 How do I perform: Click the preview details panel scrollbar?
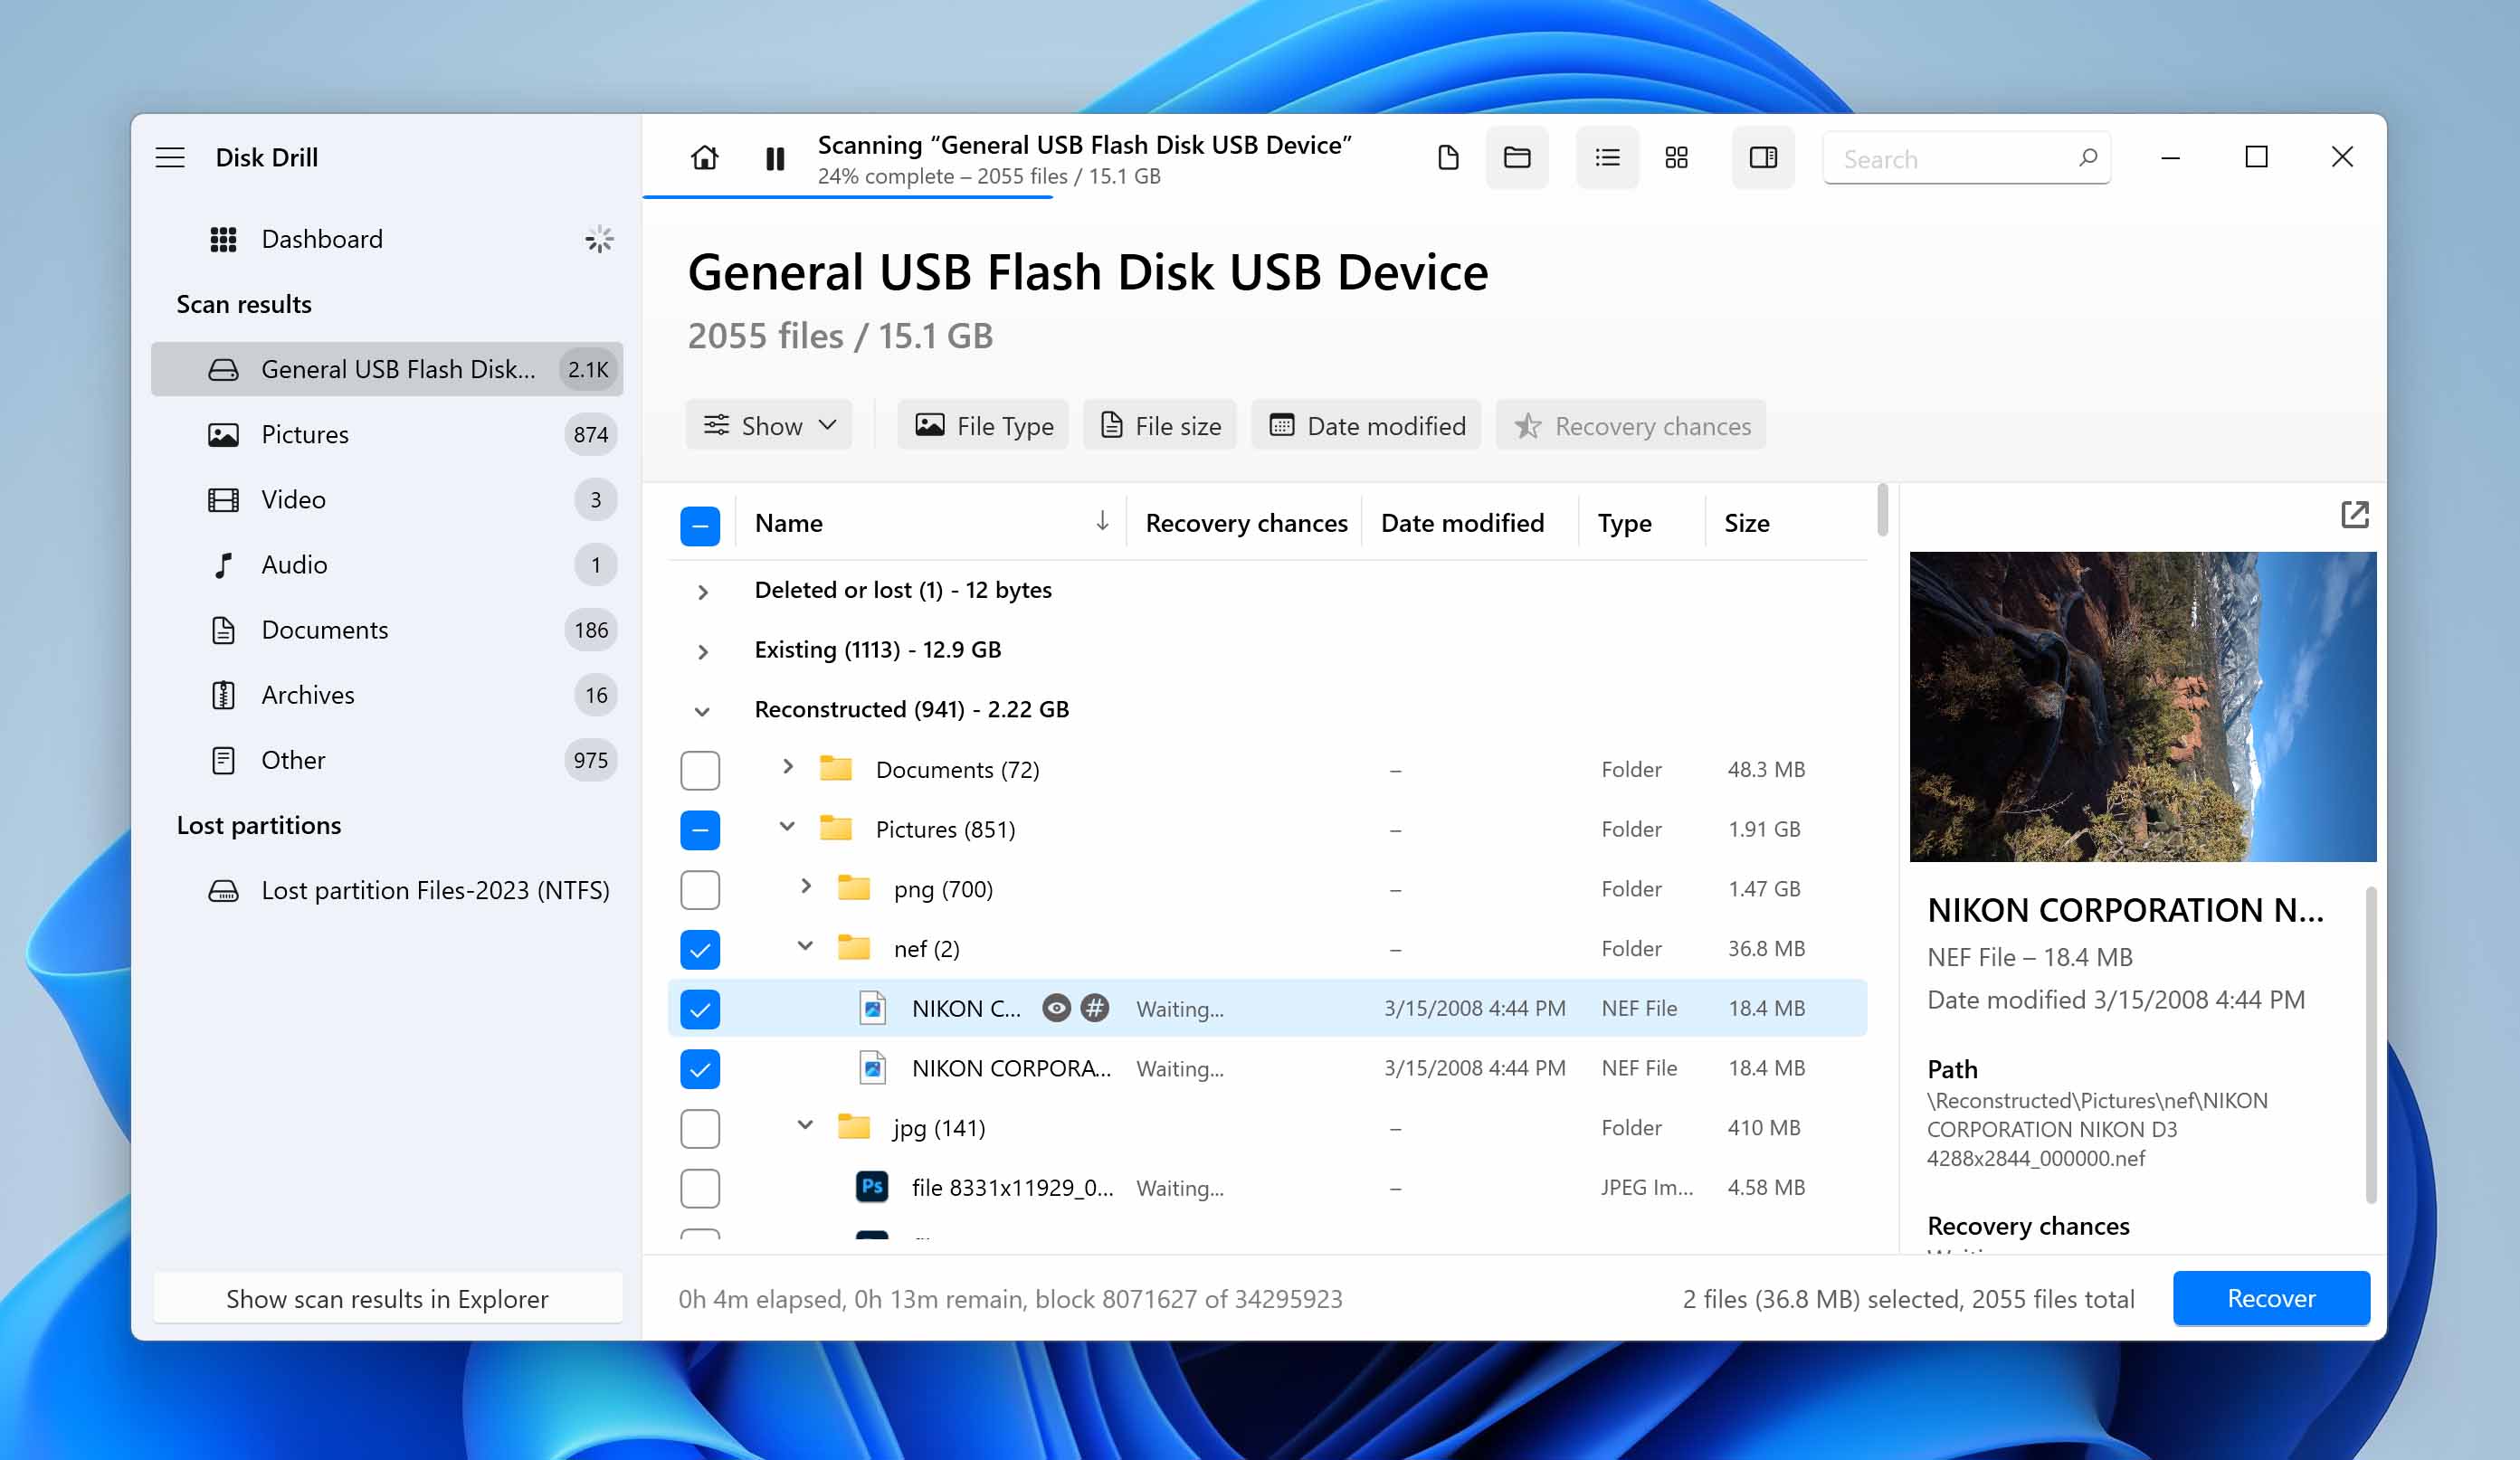pos(2370,1045)
